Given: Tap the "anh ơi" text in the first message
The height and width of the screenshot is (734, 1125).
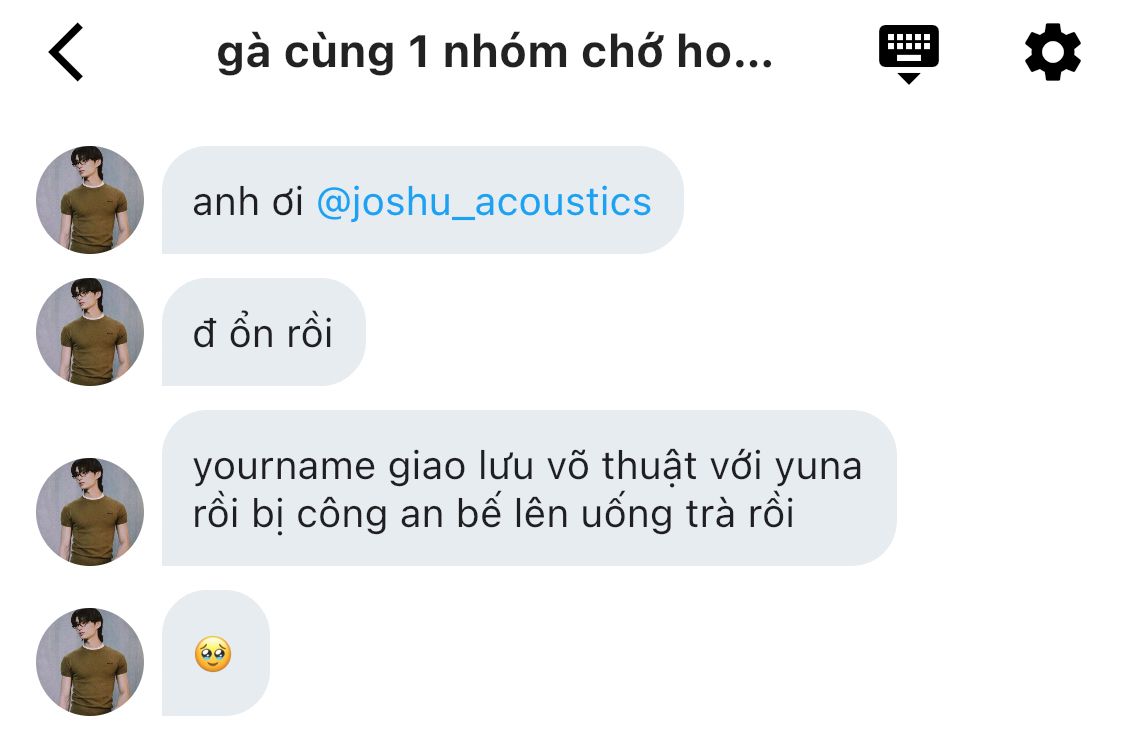Looking at the screenshot, I should 248,202.
